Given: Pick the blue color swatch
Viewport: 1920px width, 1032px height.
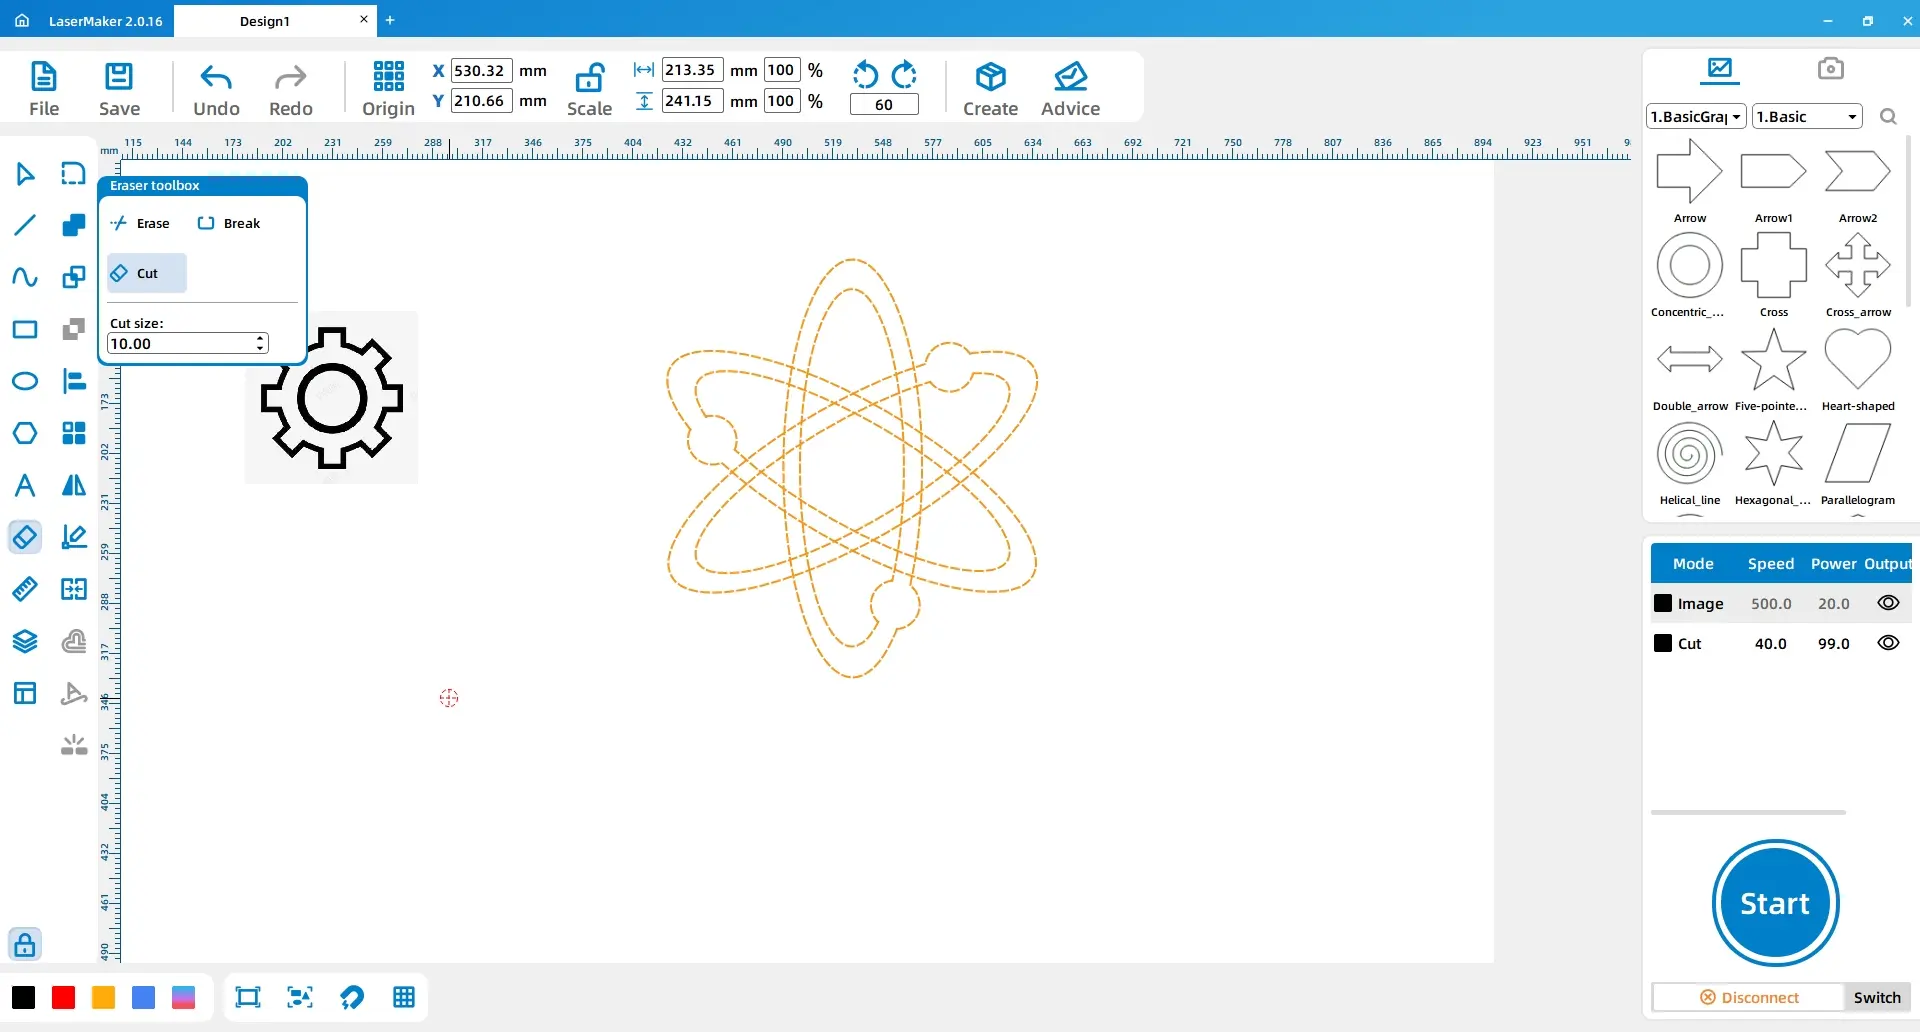Looking at the screenshot, I should pos(143,997).
